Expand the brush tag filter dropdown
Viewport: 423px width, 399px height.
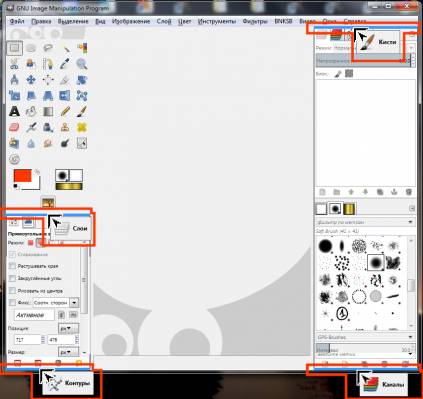365,222
